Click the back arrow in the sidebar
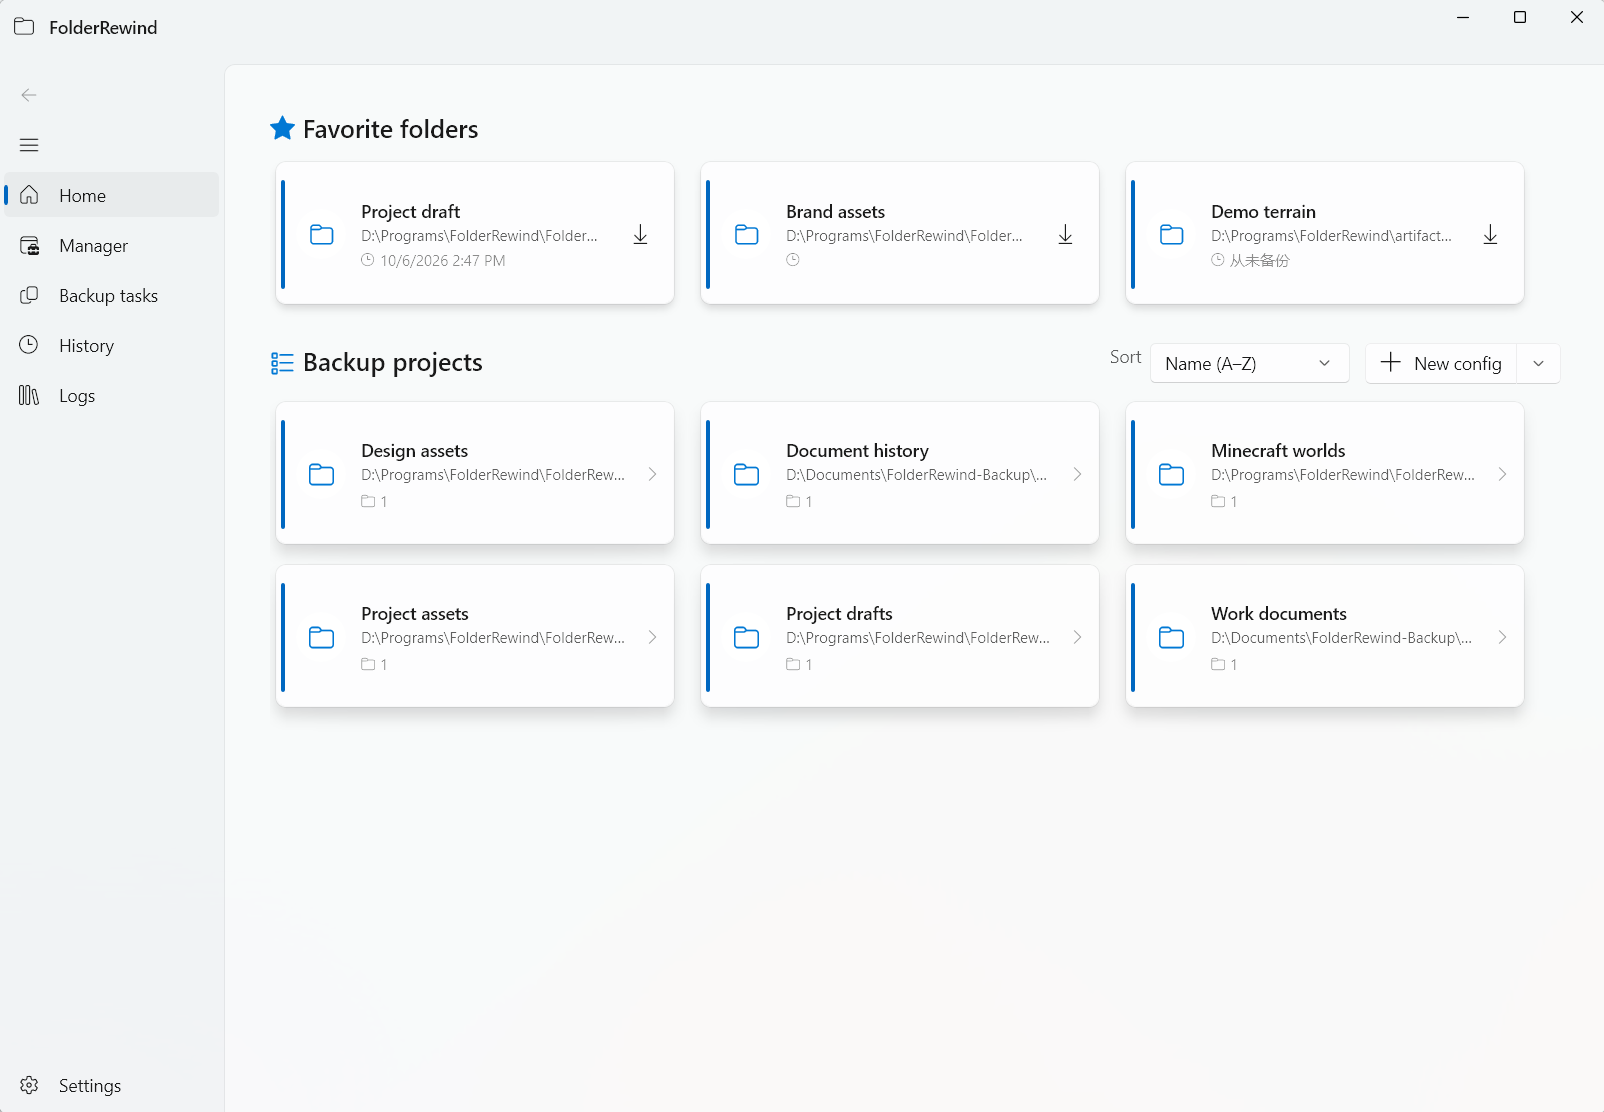The height and width of the screenshot is (1112, 1604). point(29,95)
